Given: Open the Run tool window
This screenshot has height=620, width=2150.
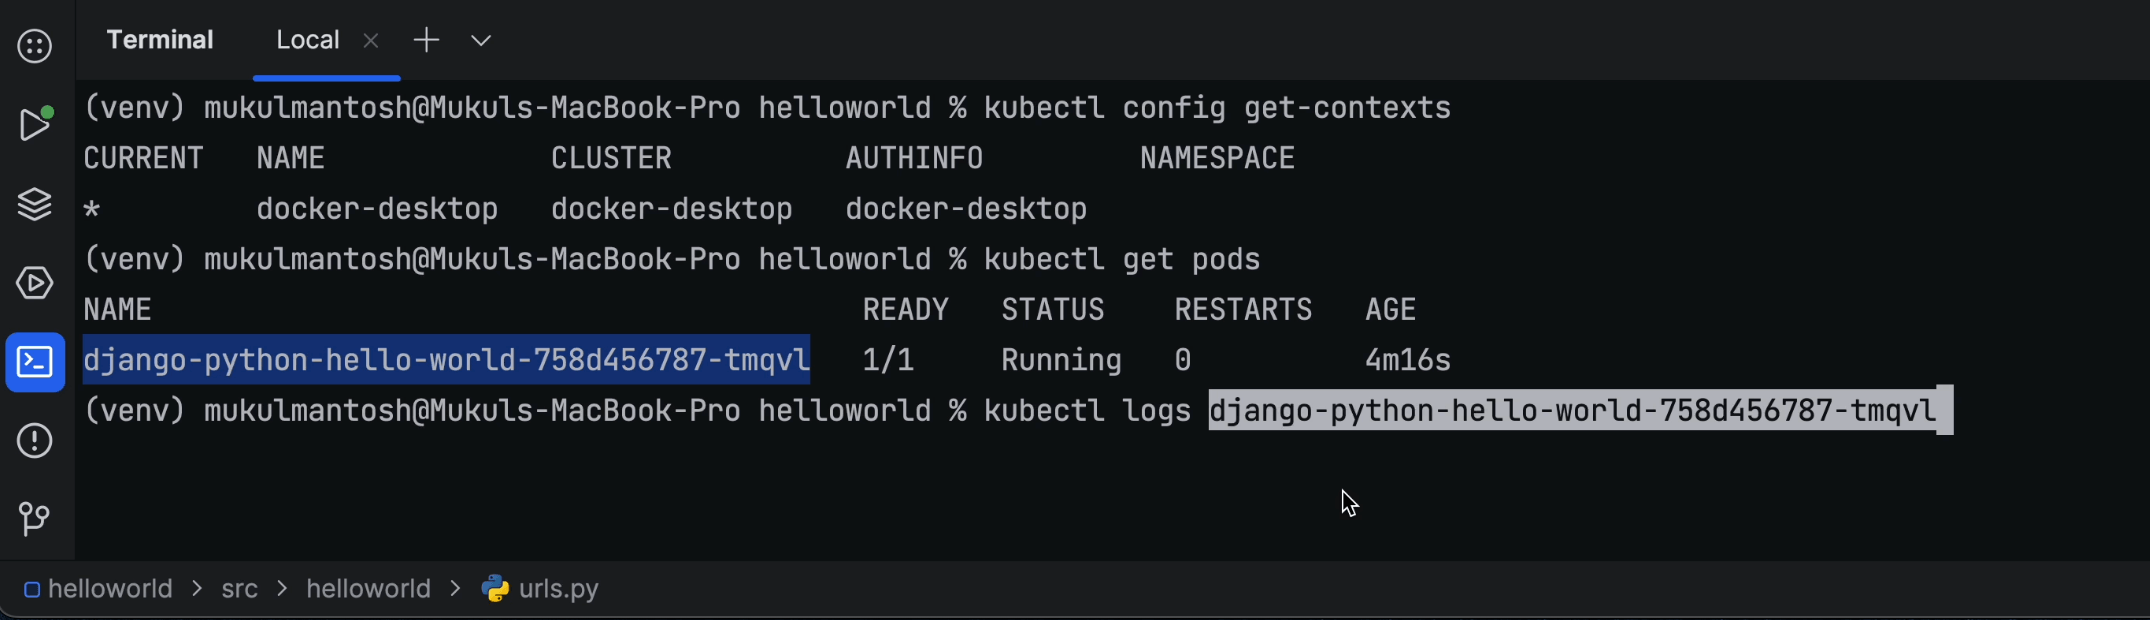Looking at the screenshot, I should tap(35, 125).
